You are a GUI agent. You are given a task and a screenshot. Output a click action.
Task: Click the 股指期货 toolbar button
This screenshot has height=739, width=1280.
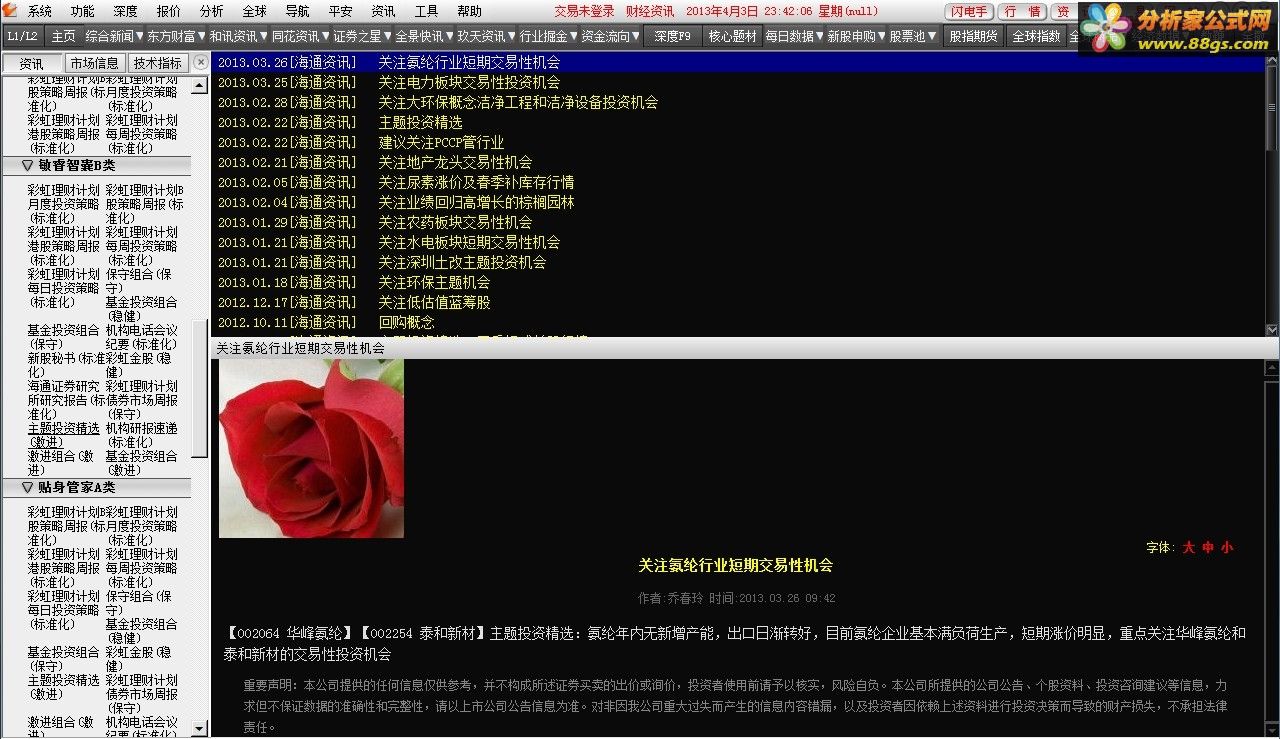pyautogui.click(x=973, y=36)
